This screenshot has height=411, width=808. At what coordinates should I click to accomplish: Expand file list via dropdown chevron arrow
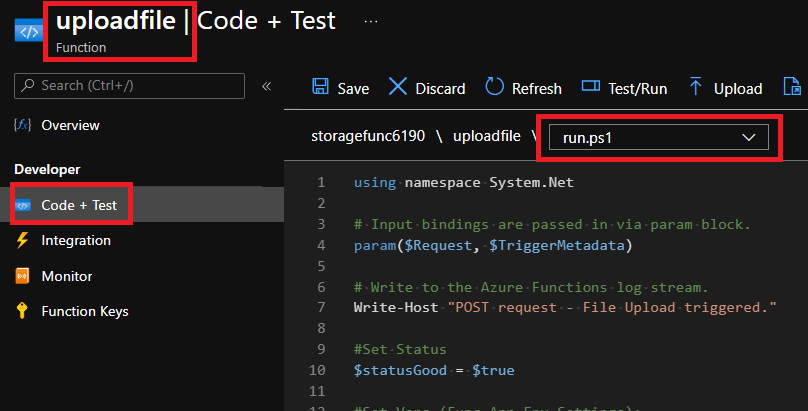[x=748, y=138]
